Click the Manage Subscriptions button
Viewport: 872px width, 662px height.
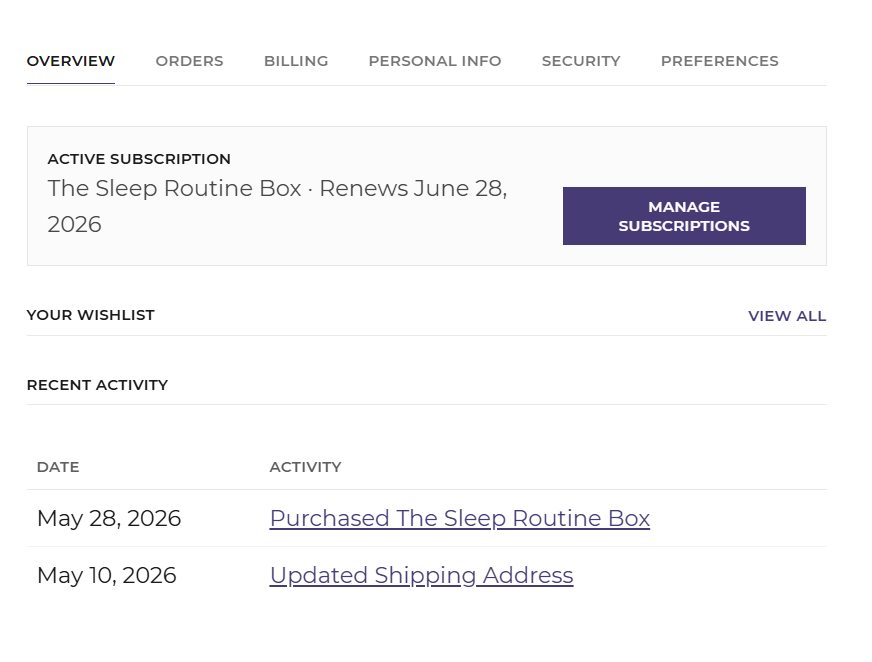pos(684,216)
